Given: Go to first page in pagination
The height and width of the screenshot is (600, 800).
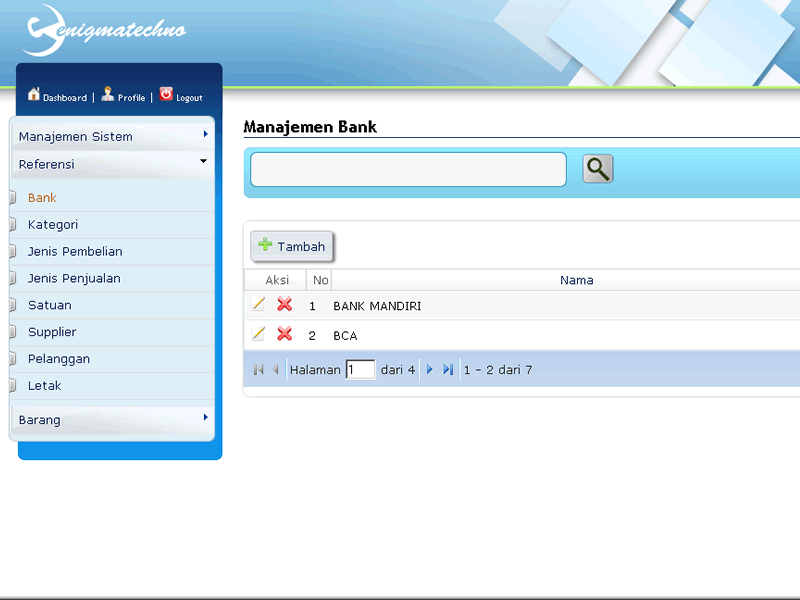Looking at the screenshot, I should pos(259,369).
